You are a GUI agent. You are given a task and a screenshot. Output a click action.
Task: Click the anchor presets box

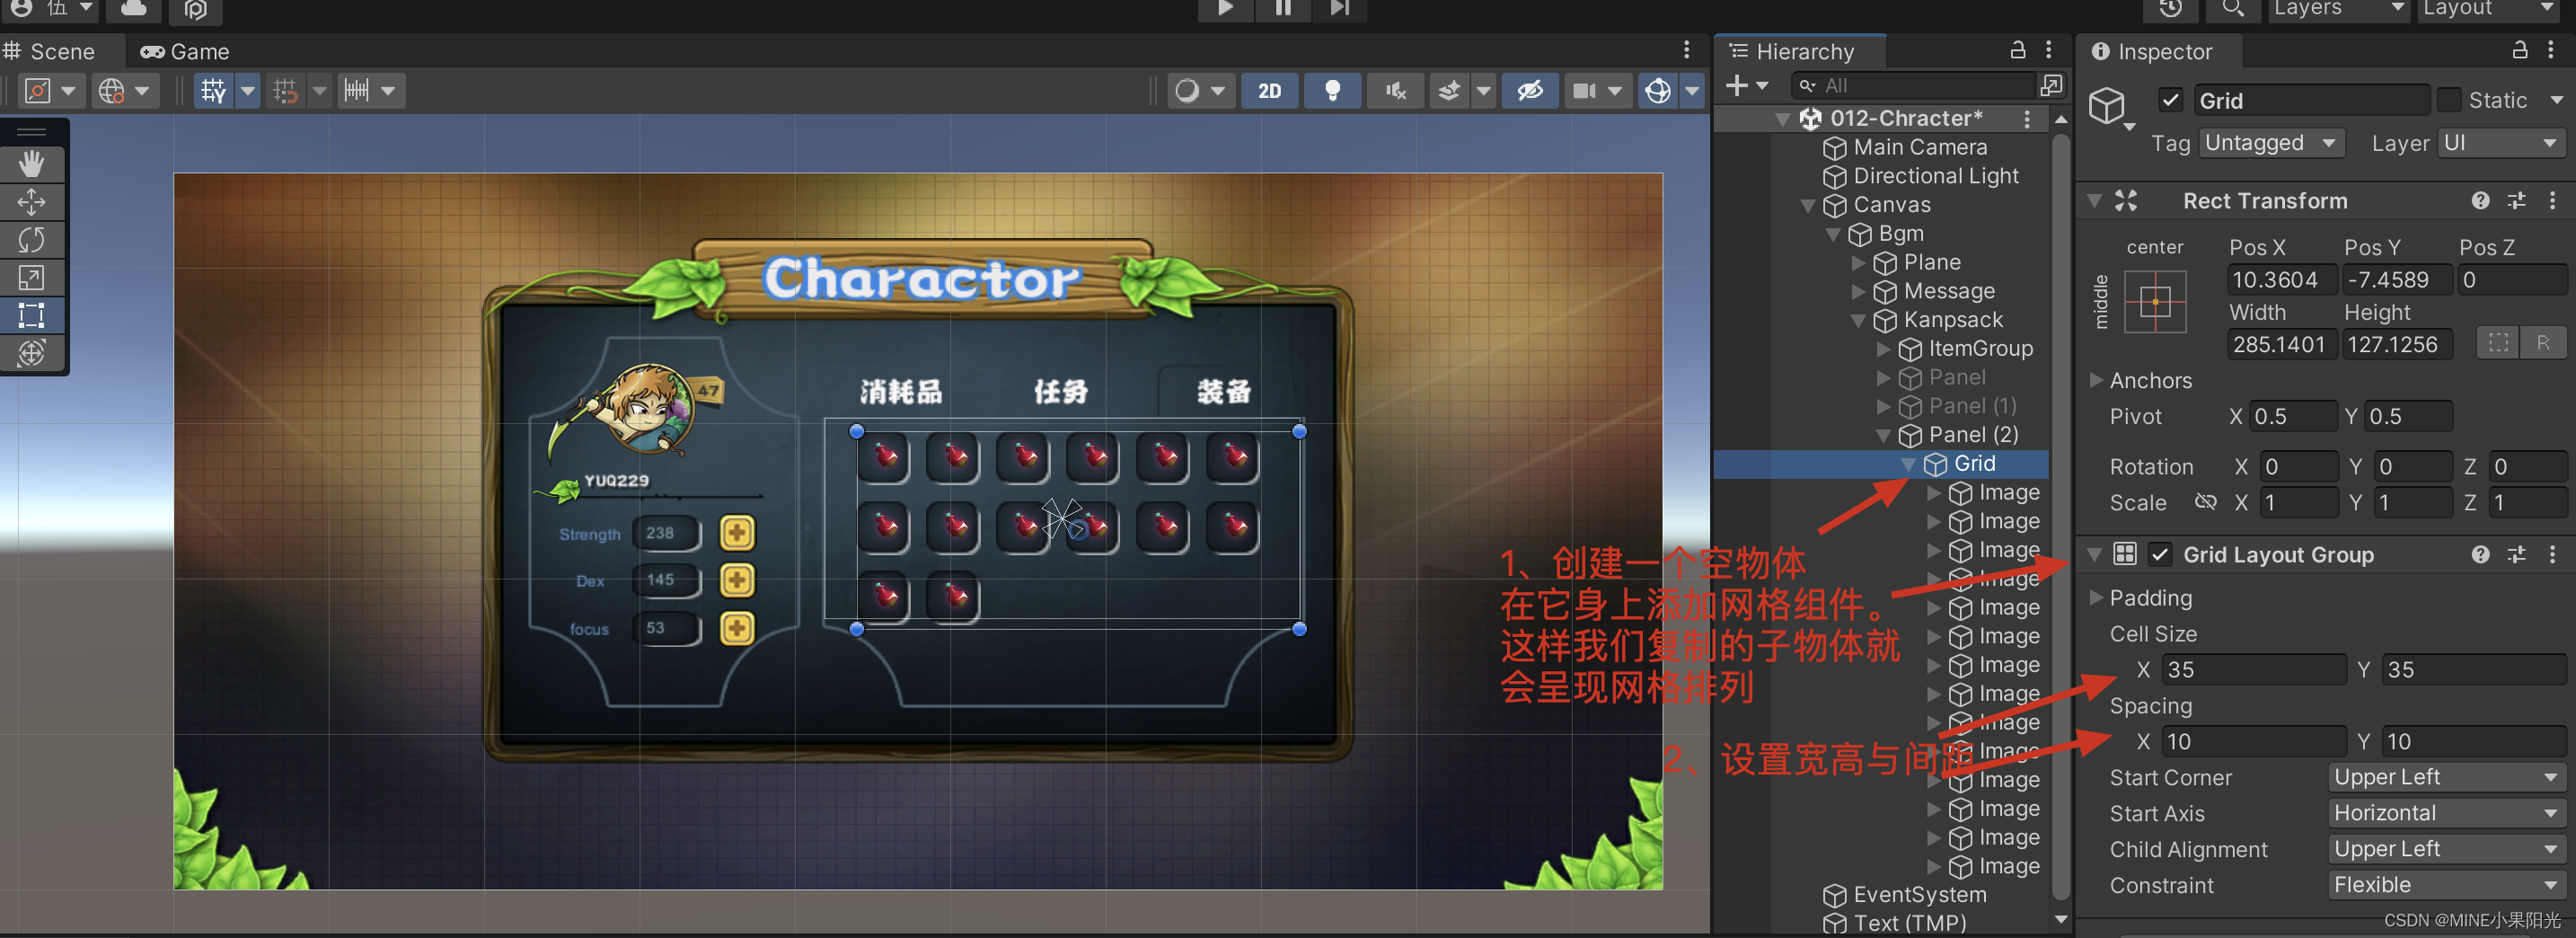click(2155, 302)
